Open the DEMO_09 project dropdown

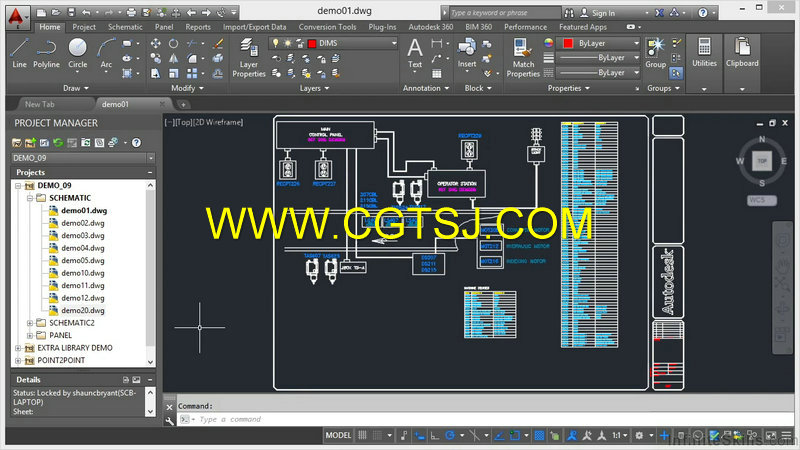[x=151, y=158]
